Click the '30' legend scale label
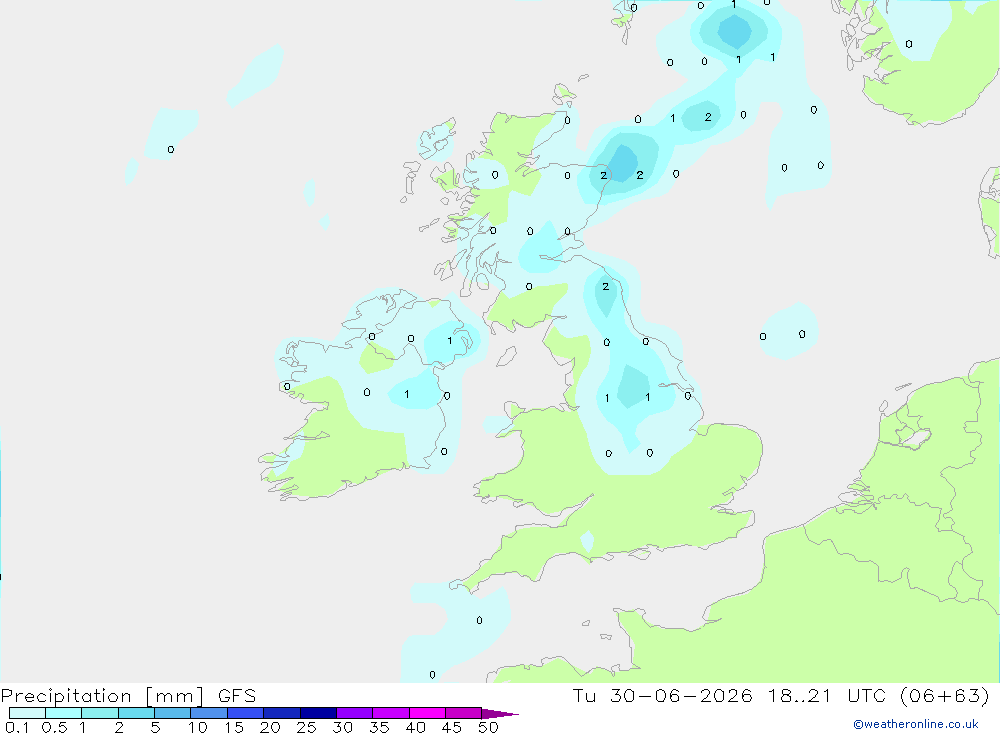Screen dimensions: 1000x733 tap(342, 727)
